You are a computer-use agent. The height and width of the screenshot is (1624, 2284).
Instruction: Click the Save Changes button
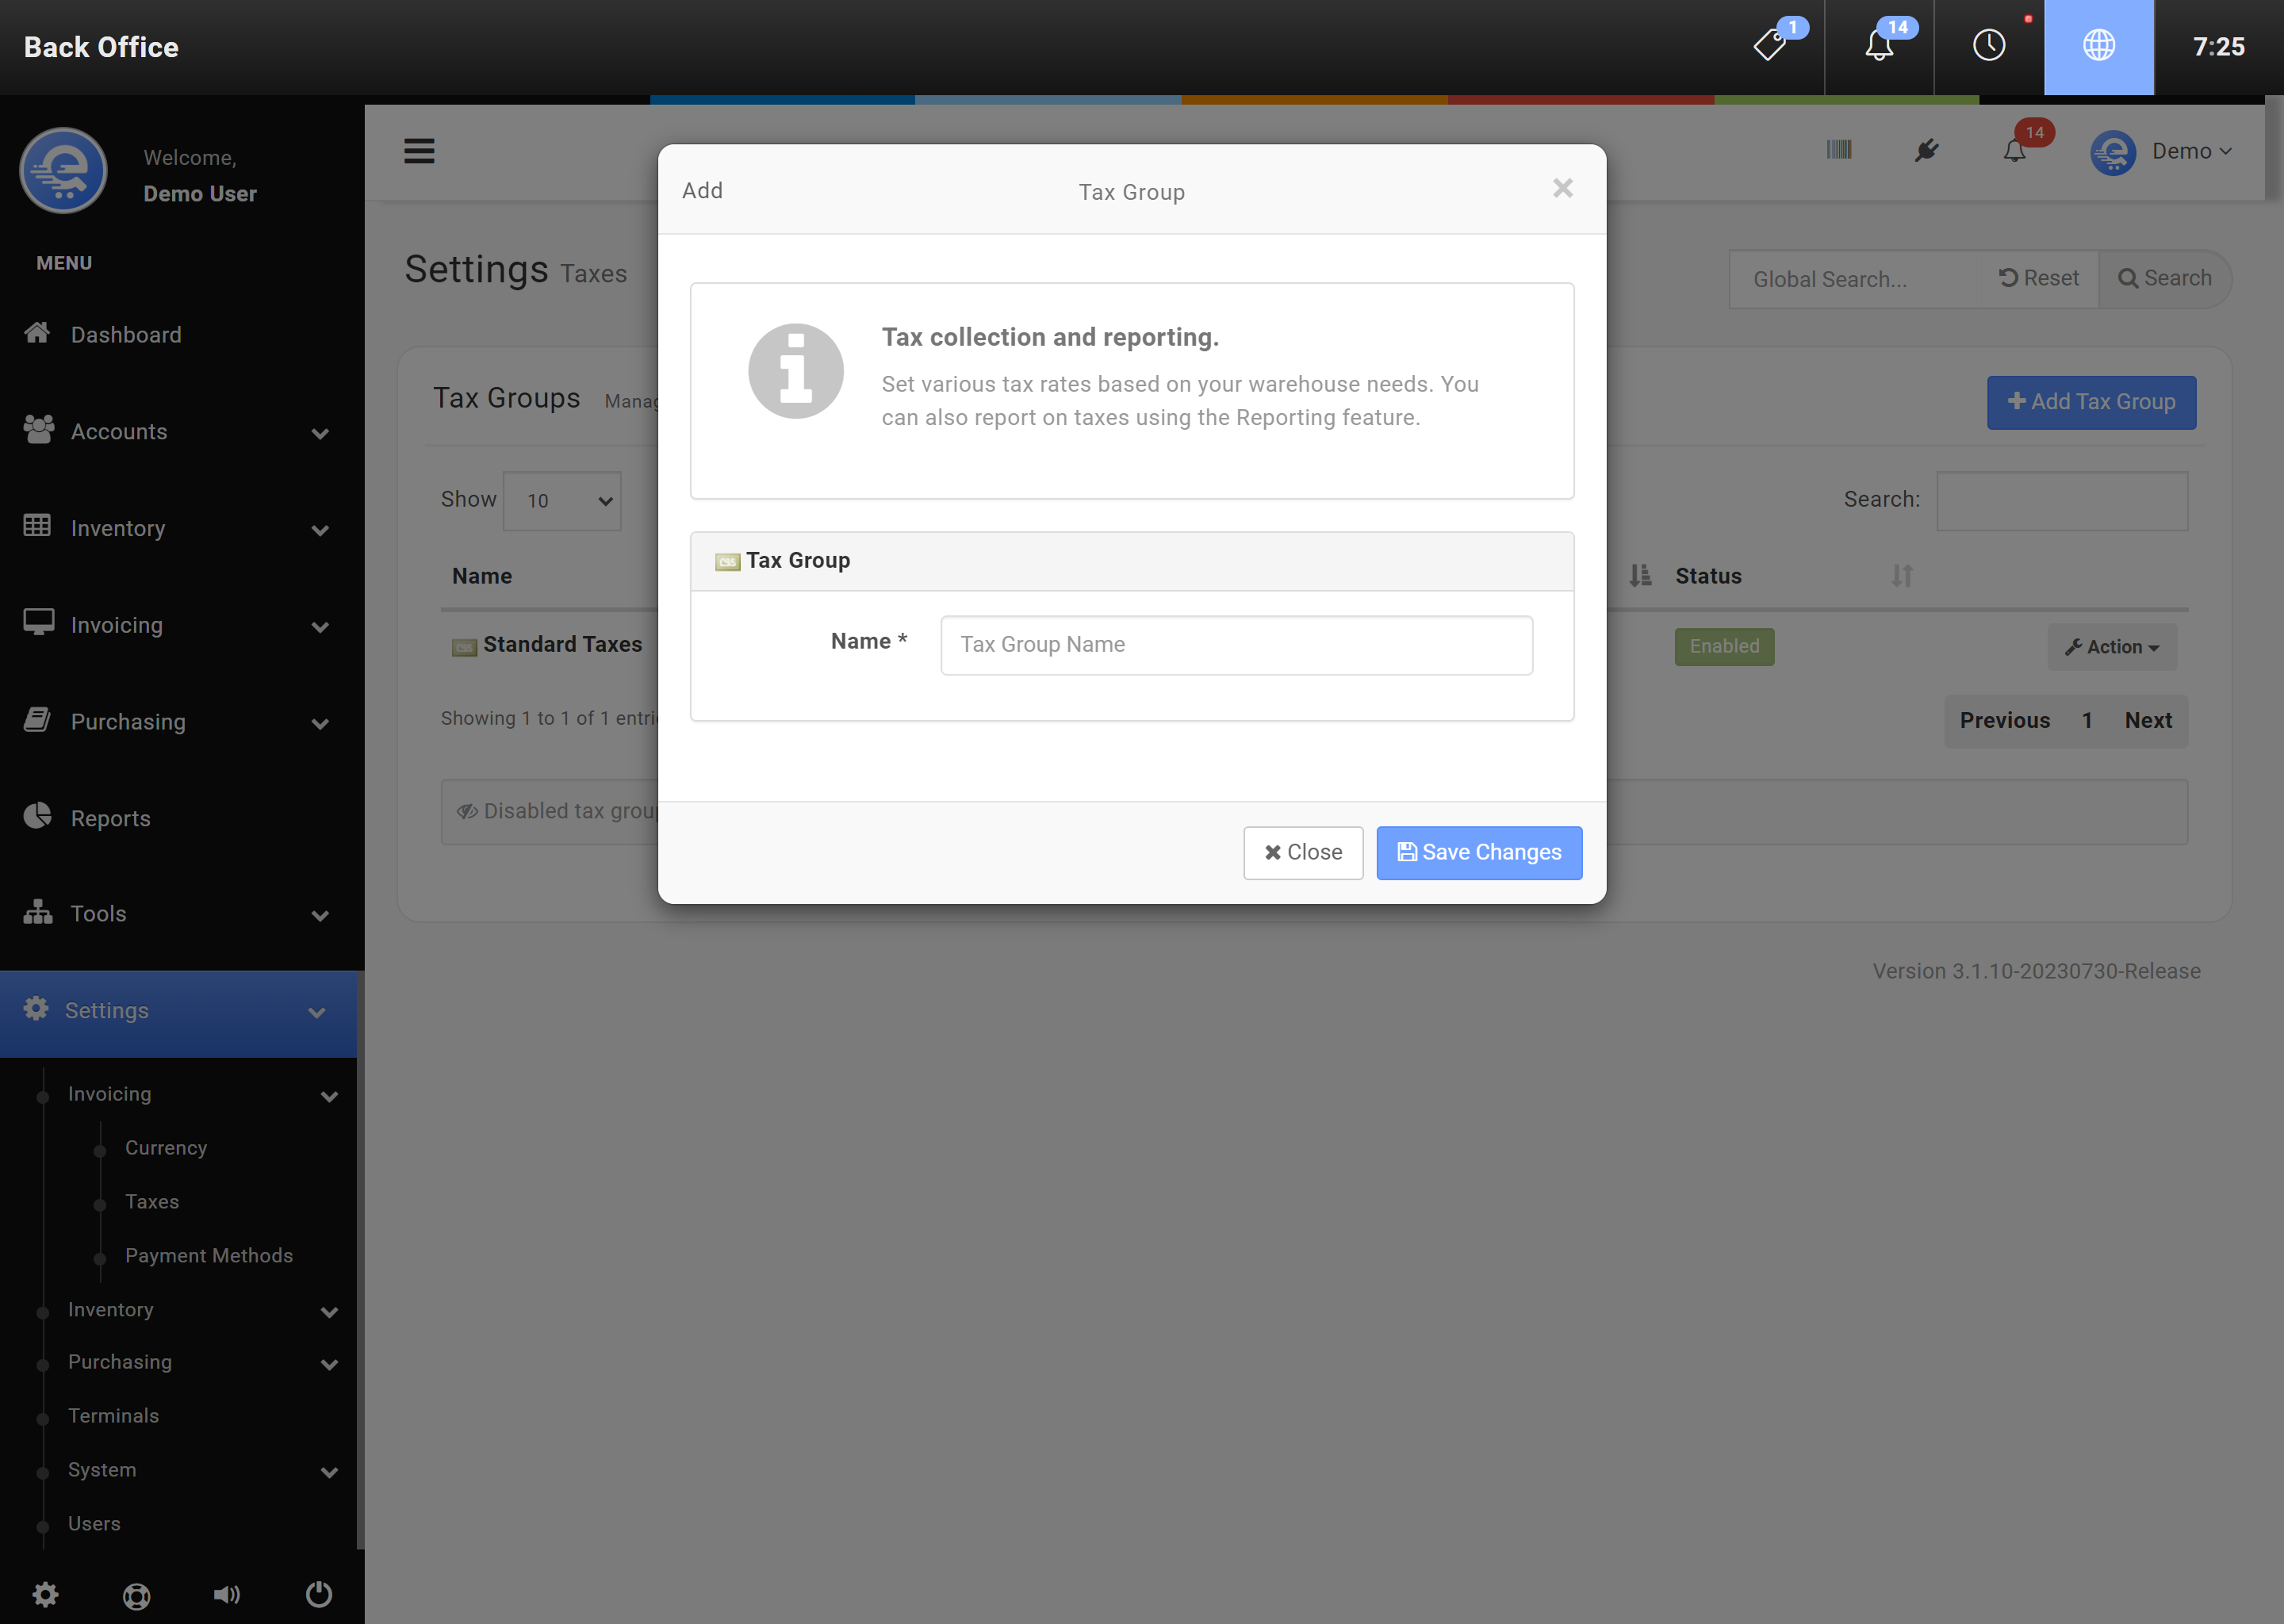pos(1478,852)
